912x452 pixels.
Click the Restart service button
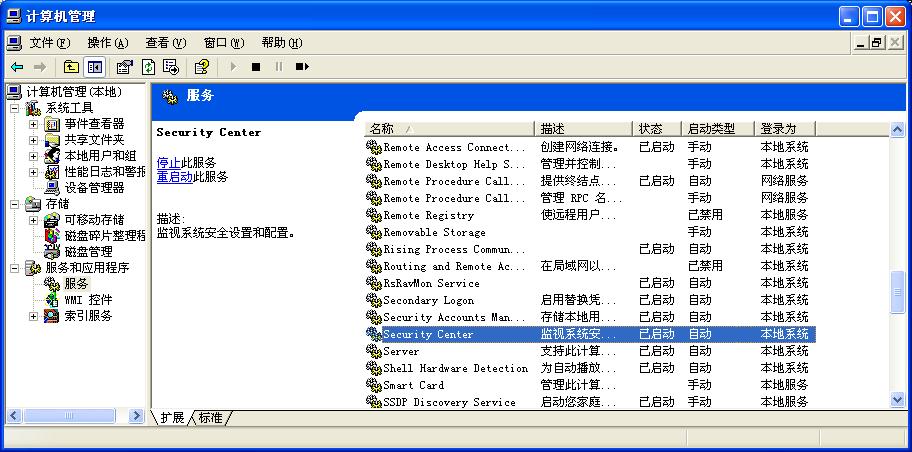point(302,67)
